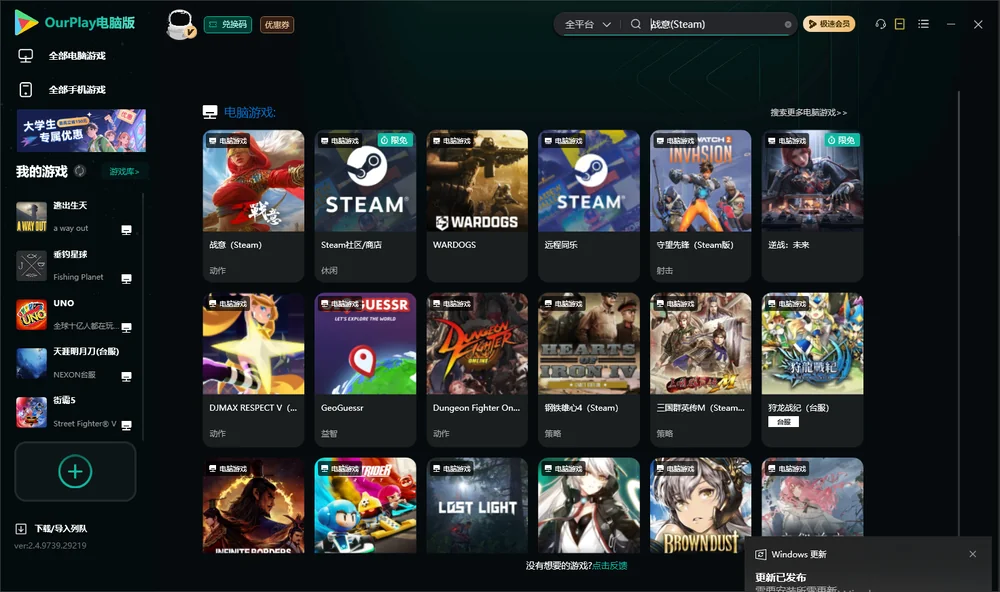The width and height of the screenshot is (1000, 592).
Task: Open the list menu icon in title bar
Action: tap(923, 24)
